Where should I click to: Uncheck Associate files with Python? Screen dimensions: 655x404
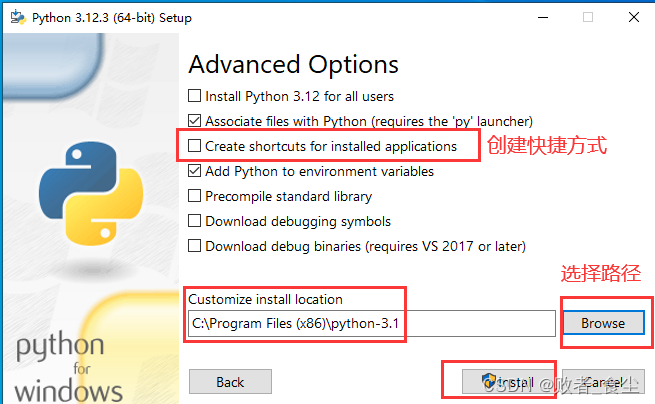point(194,121)
